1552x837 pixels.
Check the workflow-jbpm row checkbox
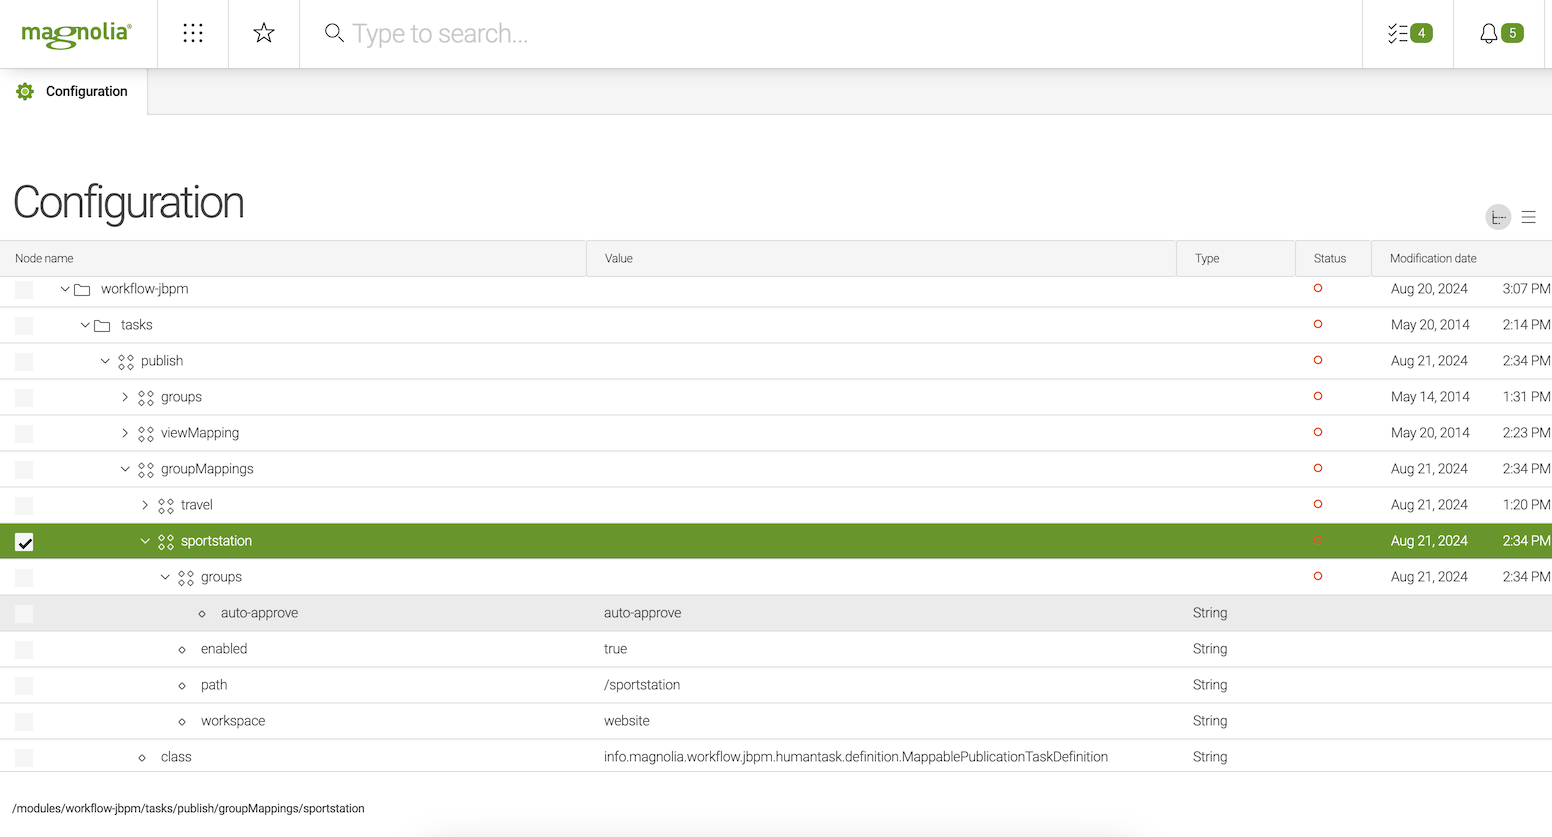coord(24,290)
